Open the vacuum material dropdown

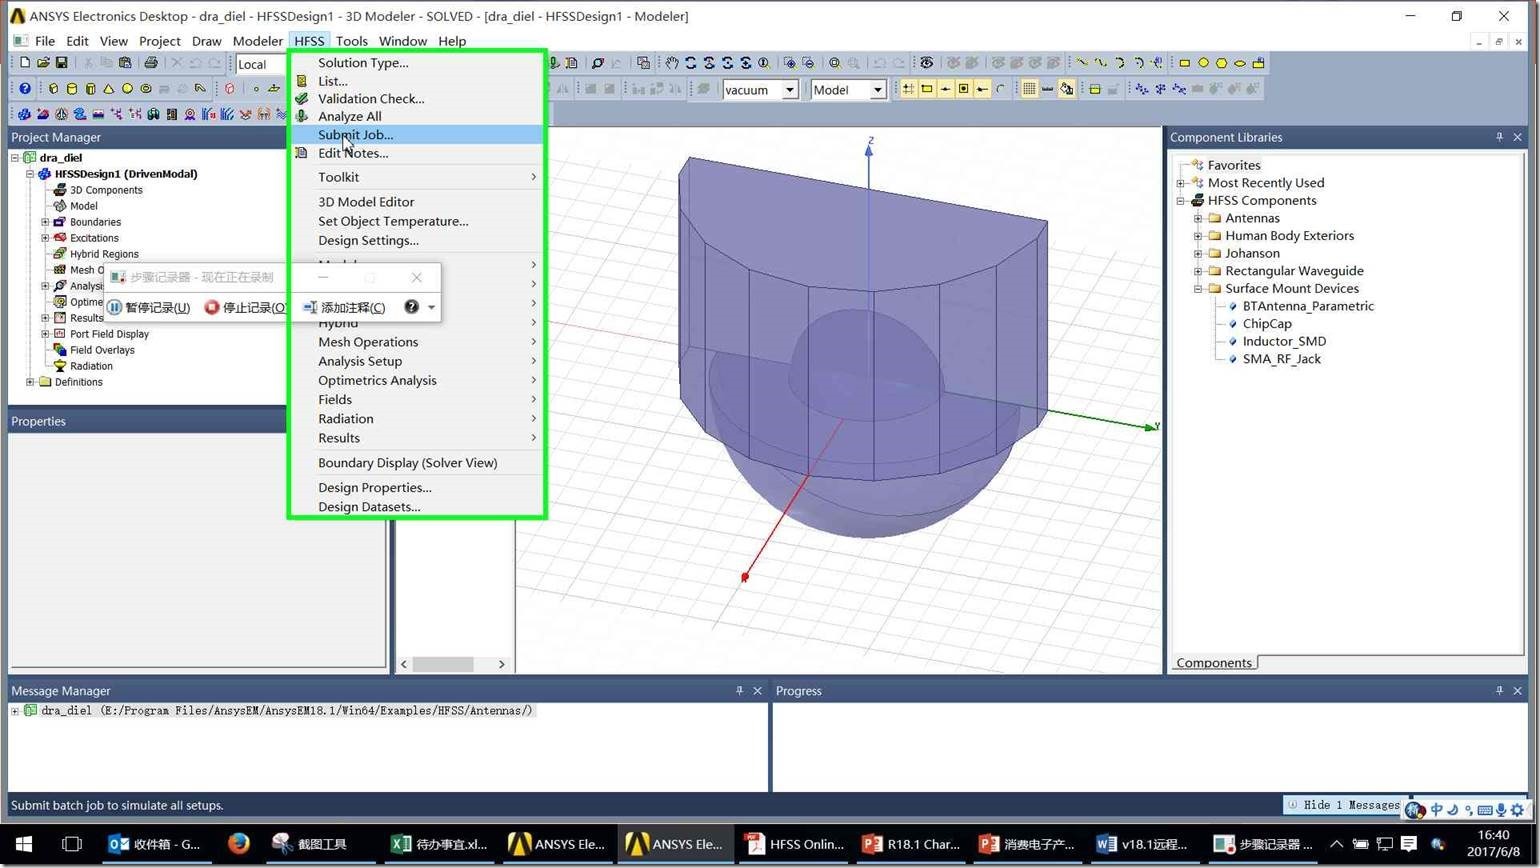[789, 90]
